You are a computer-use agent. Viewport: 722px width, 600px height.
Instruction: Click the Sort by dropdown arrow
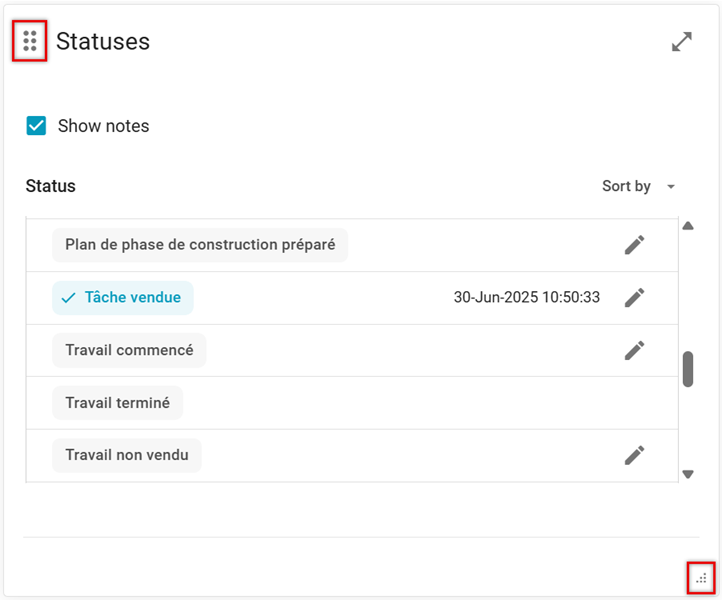(x=671, y=187)
